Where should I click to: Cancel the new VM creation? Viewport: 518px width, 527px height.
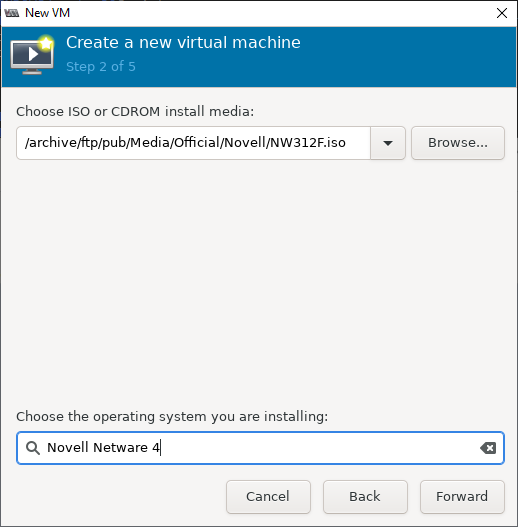[268, 496]
